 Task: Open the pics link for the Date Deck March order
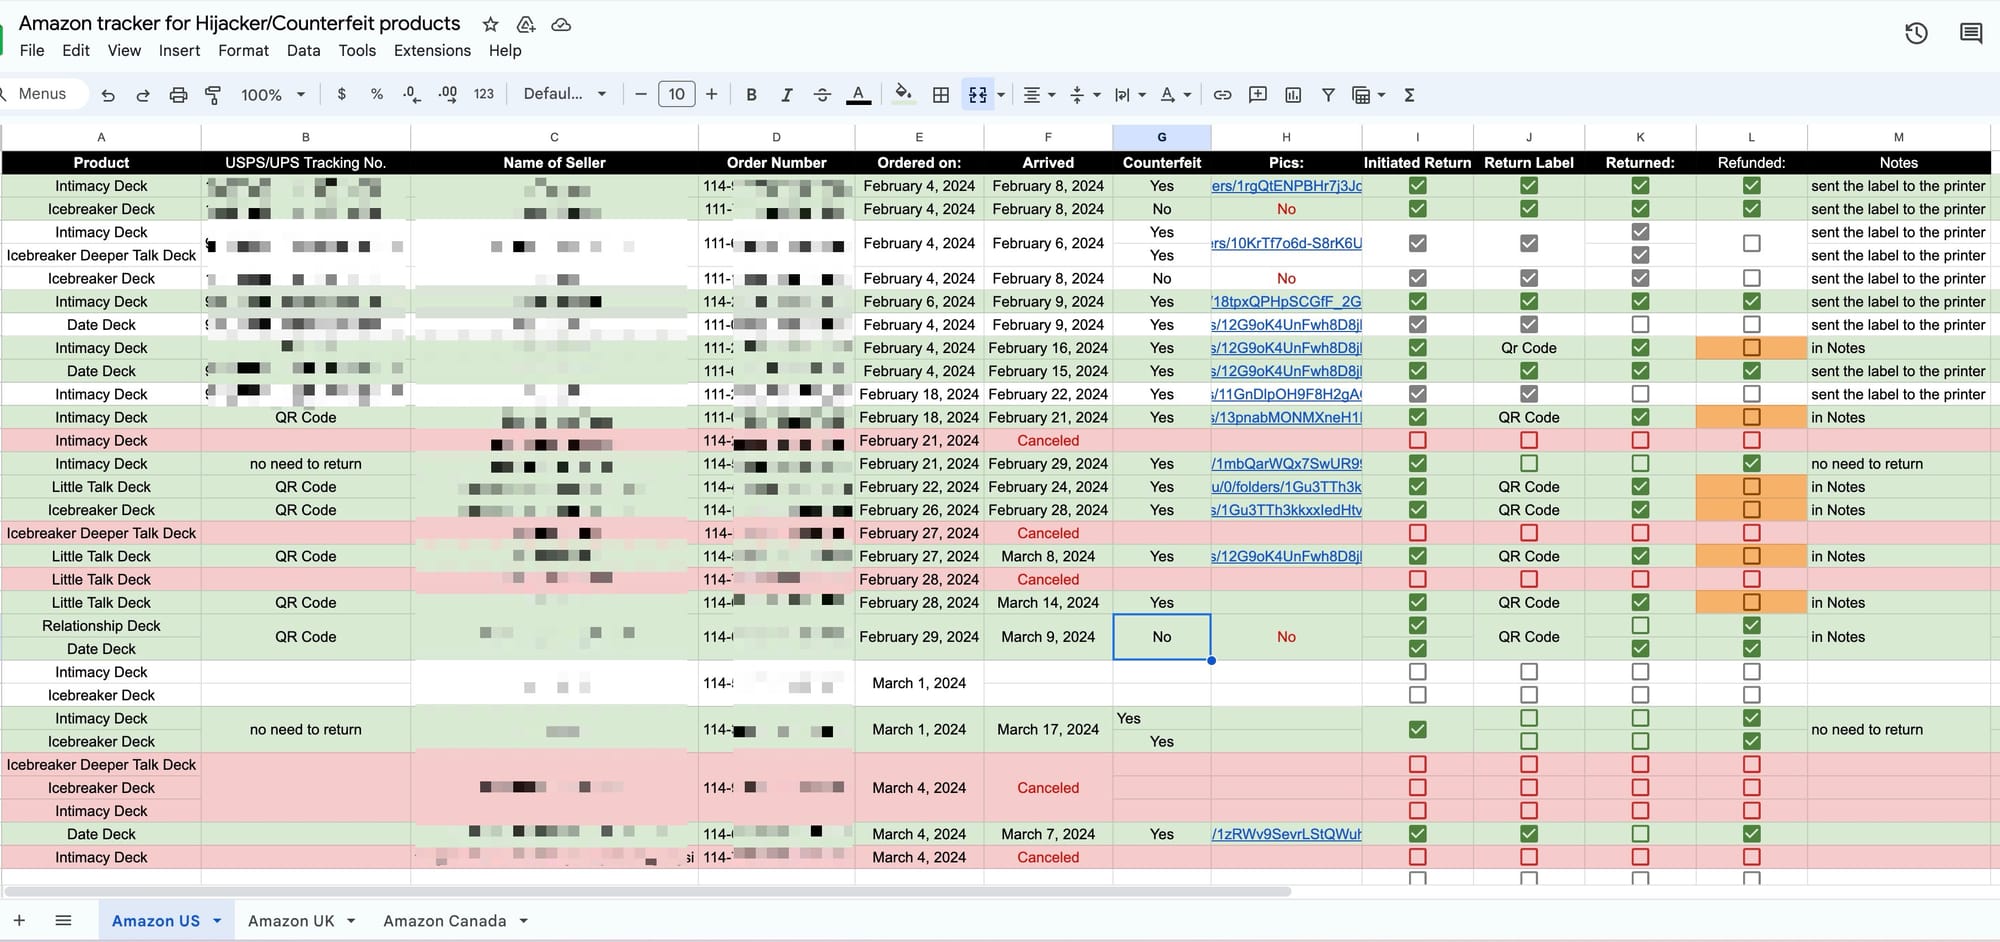(1286, 833)
